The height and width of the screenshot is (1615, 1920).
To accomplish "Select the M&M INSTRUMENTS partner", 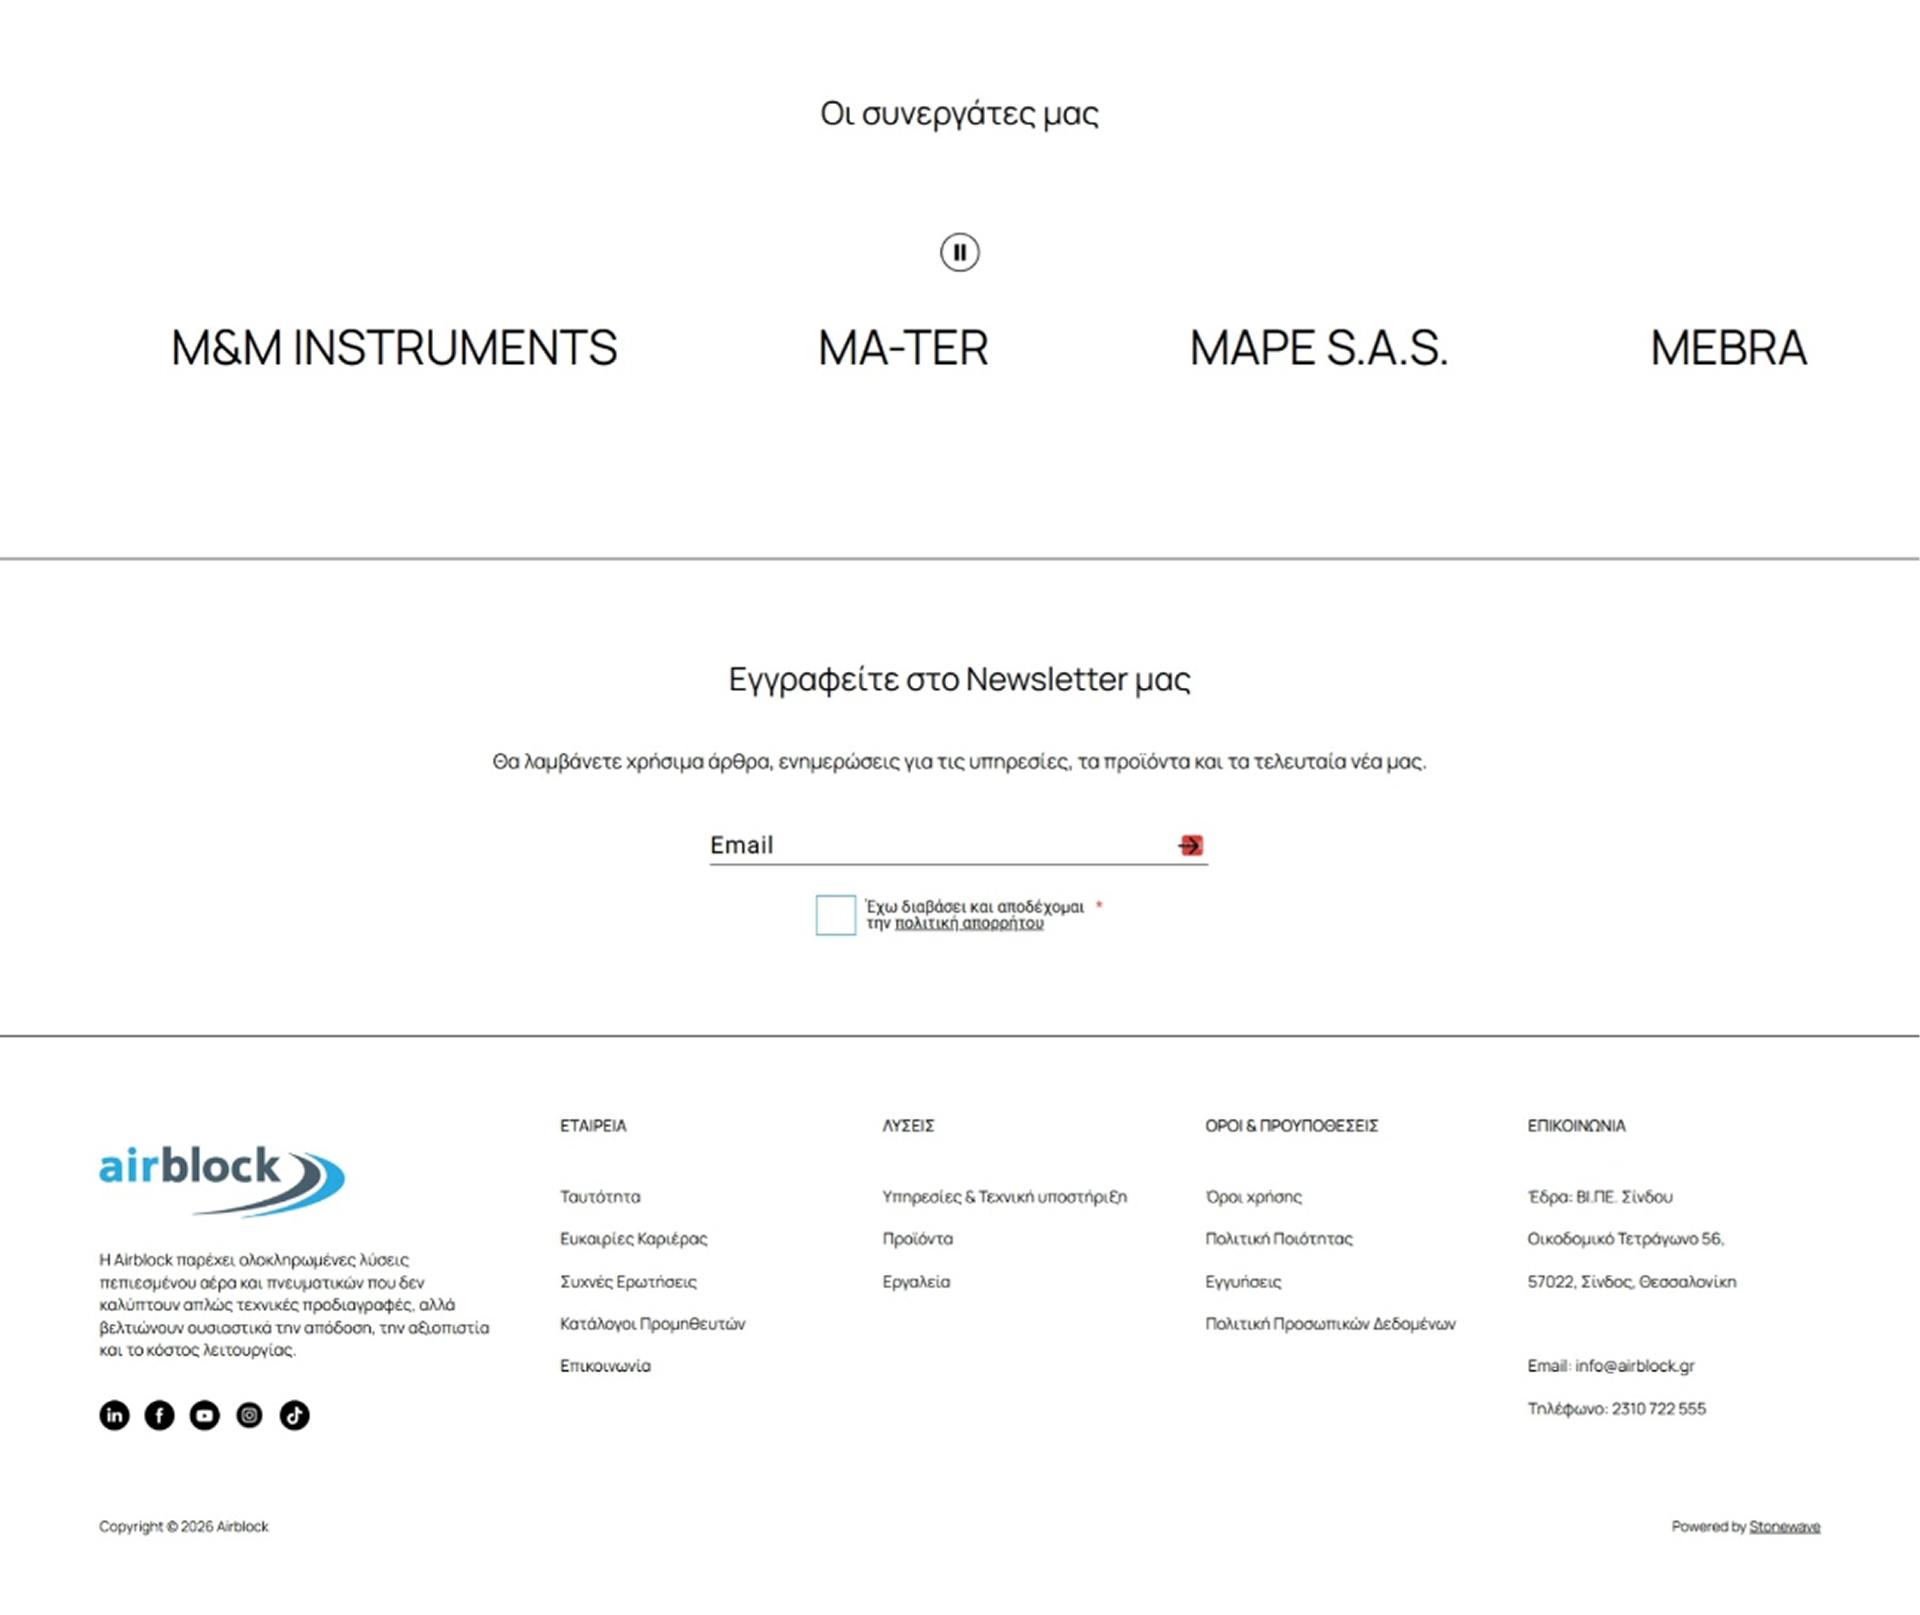I will click(x=394, y=348).
